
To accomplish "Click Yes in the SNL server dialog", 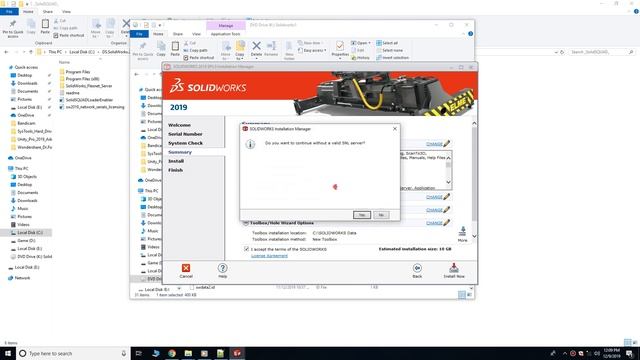I will 362,215.
